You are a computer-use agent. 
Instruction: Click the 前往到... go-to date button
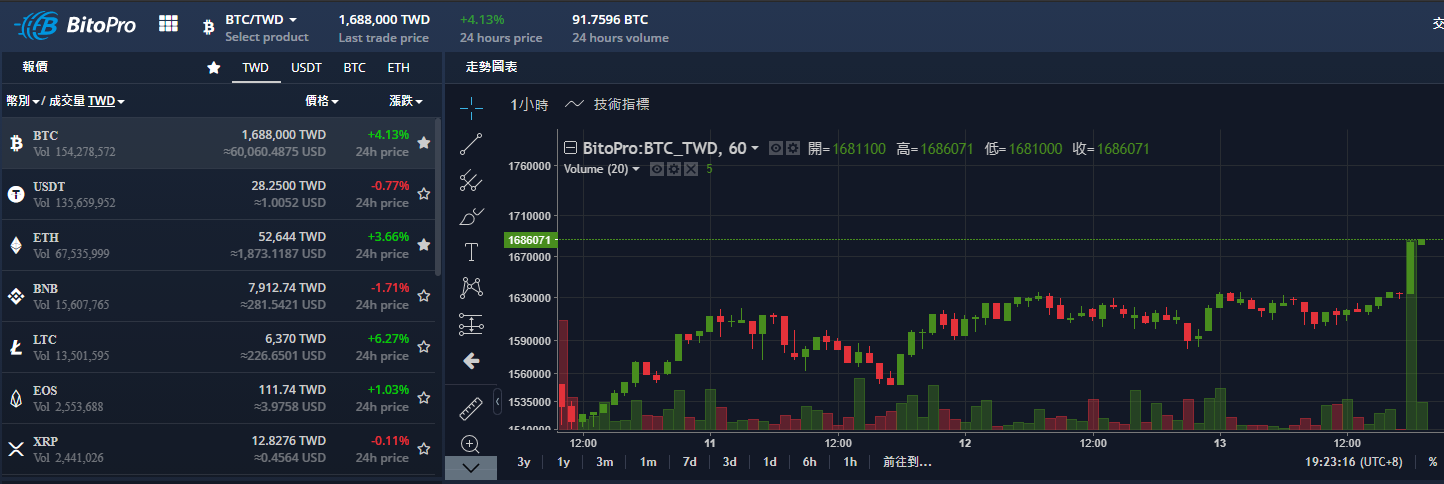coord(907,462)
